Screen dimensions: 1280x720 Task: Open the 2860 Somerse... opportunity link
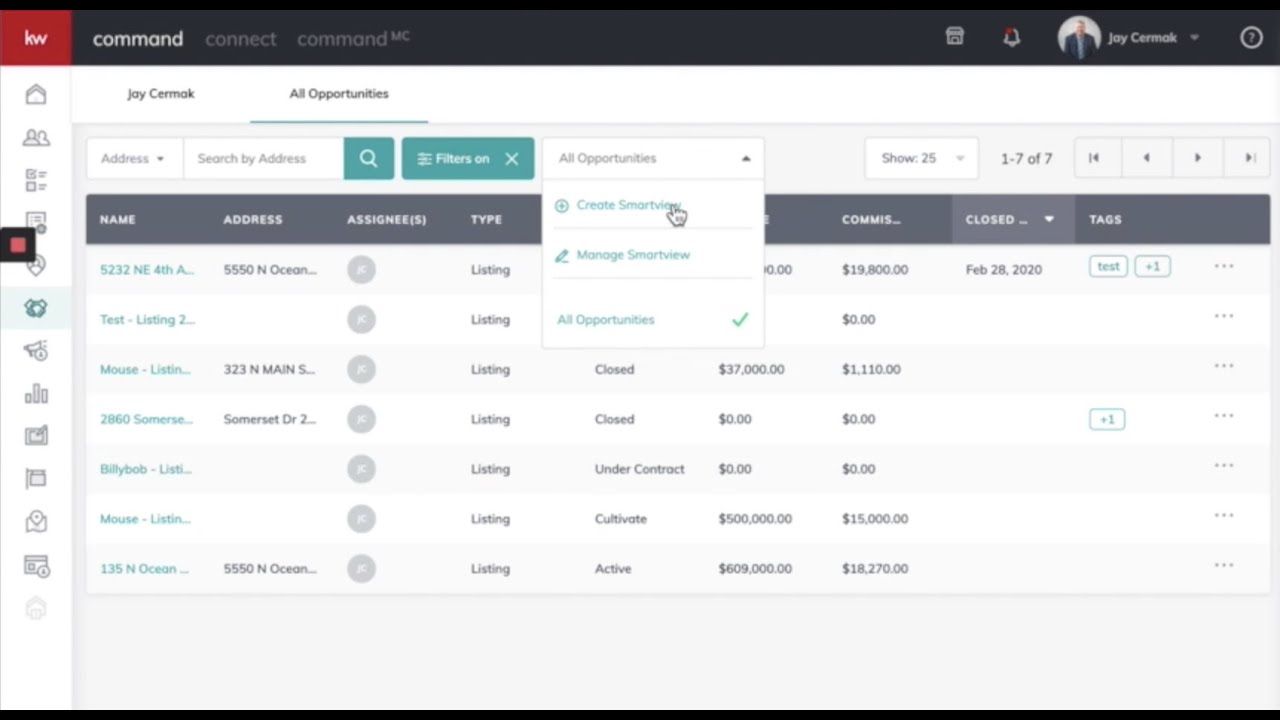tap(146, 419)
